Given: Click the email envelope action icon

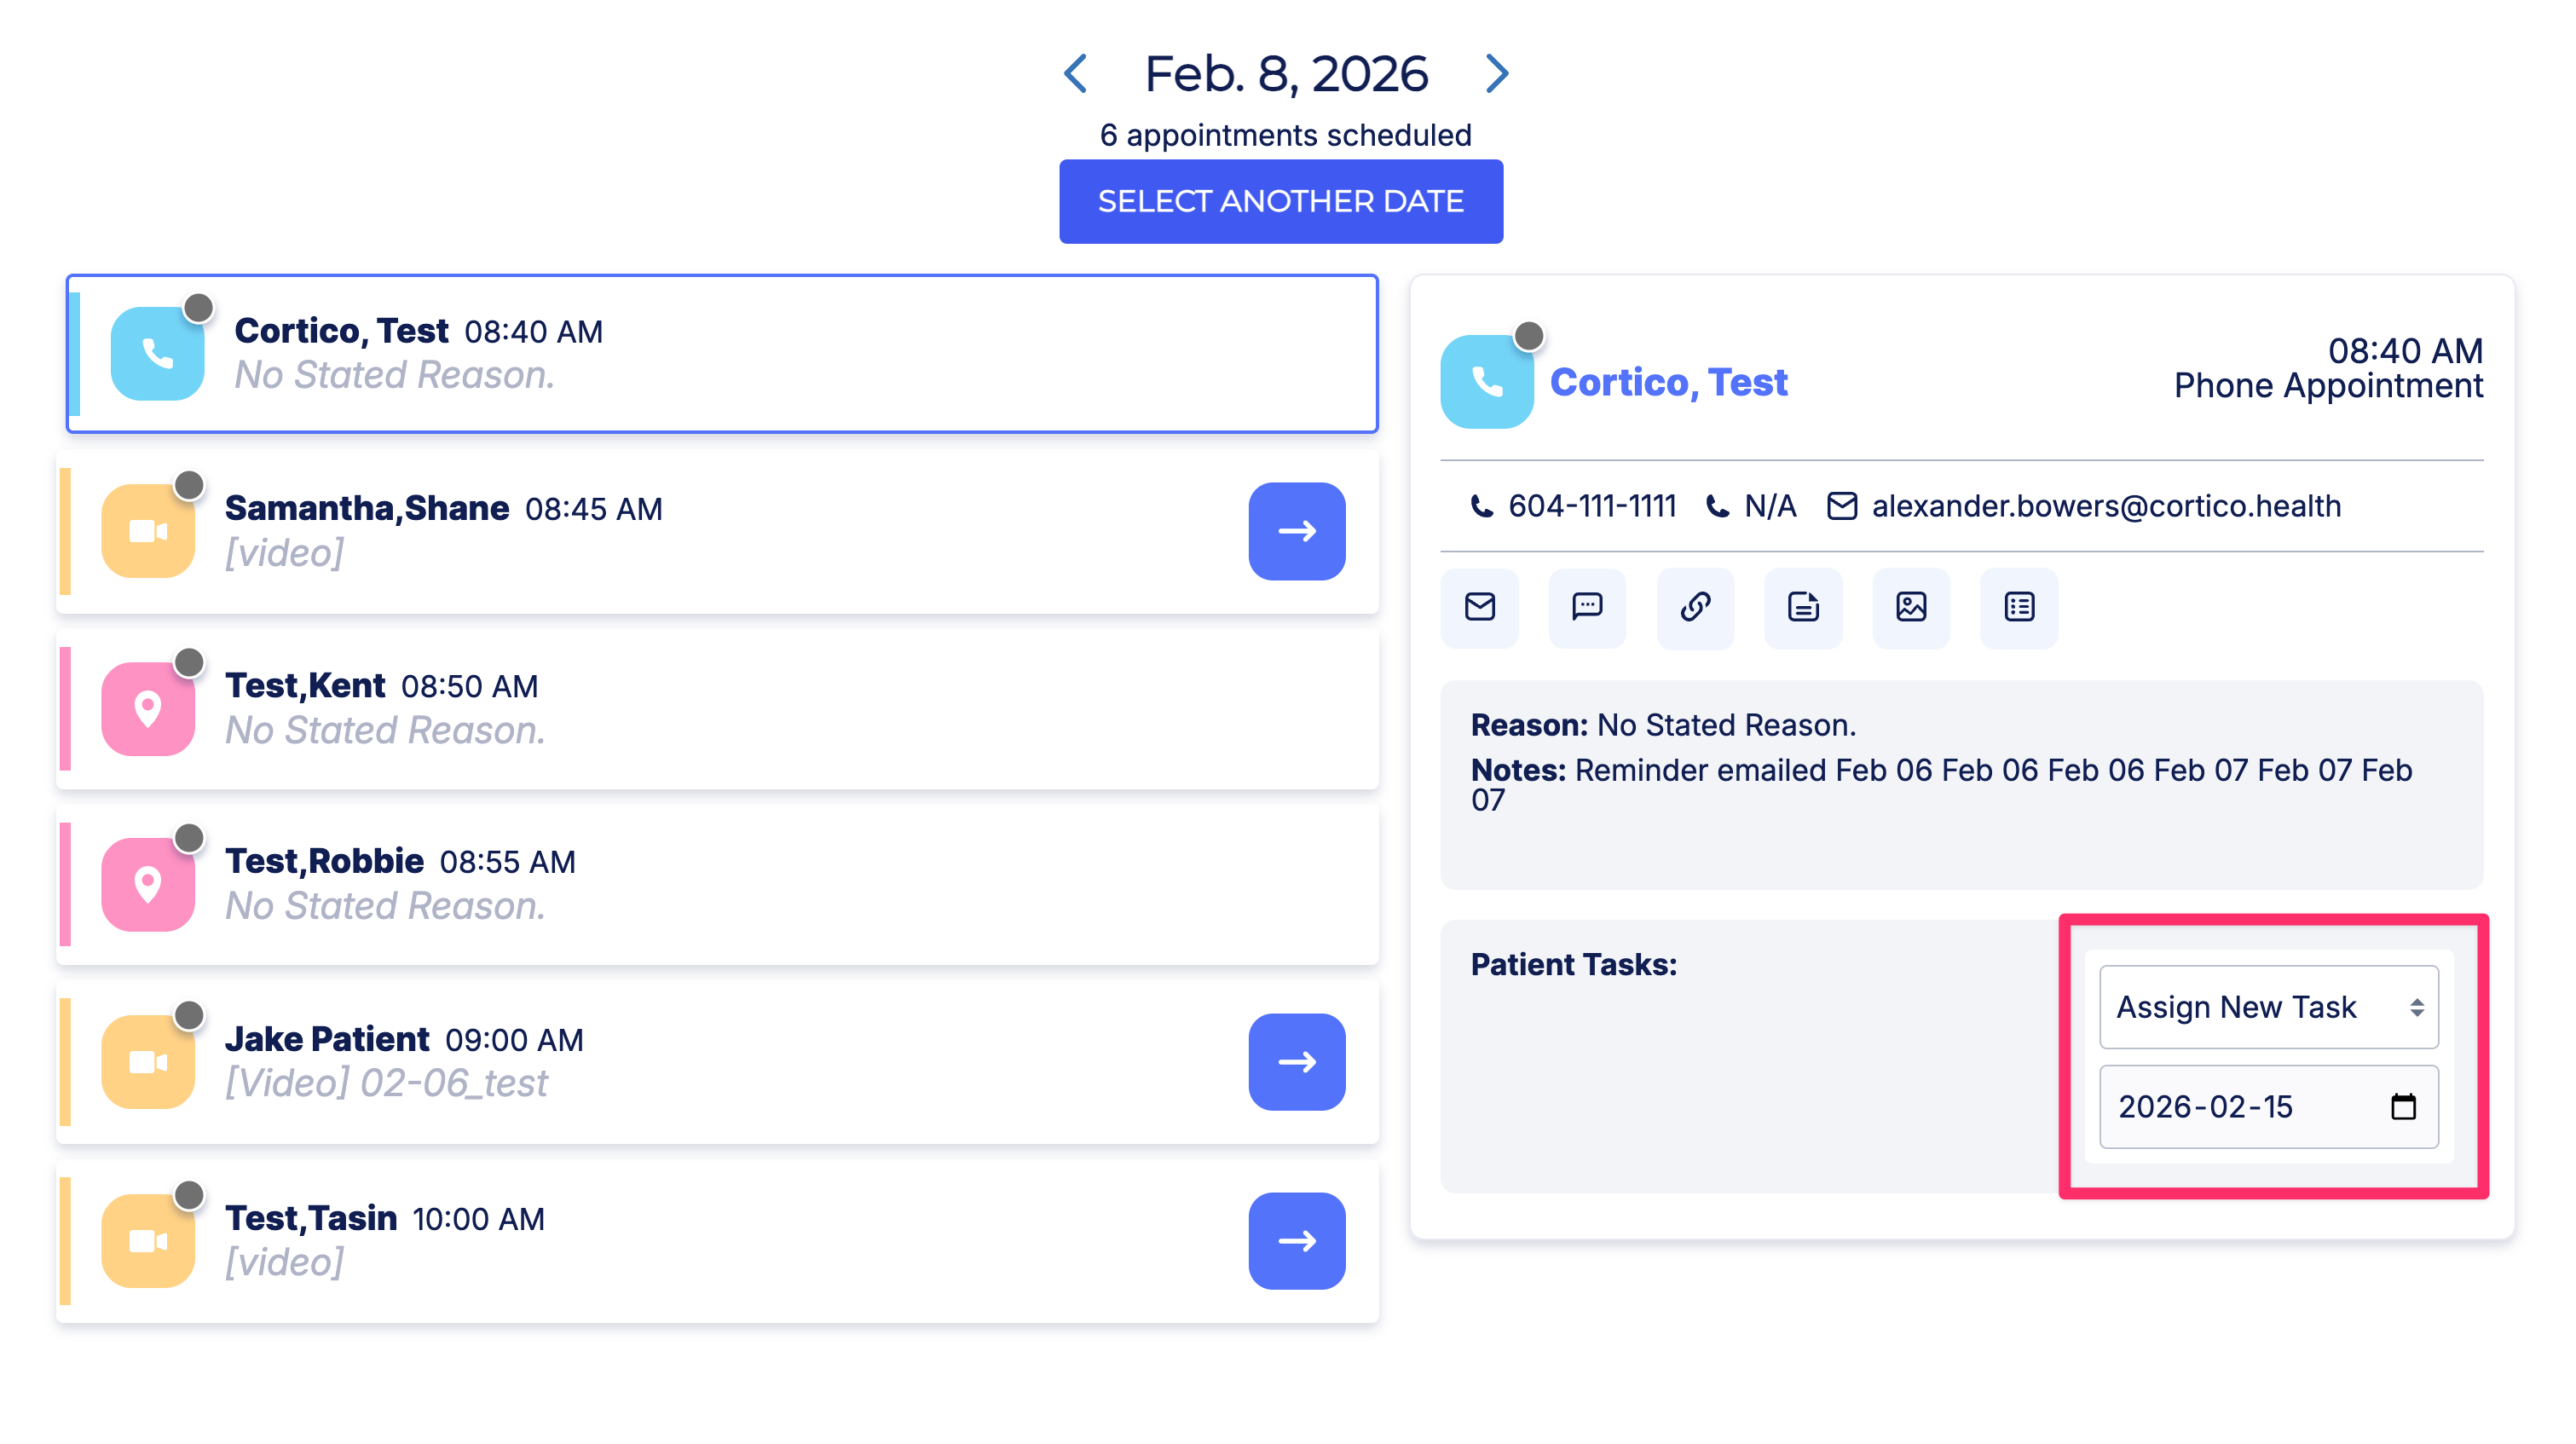Looking at the screenshot, I should 1479,607.
